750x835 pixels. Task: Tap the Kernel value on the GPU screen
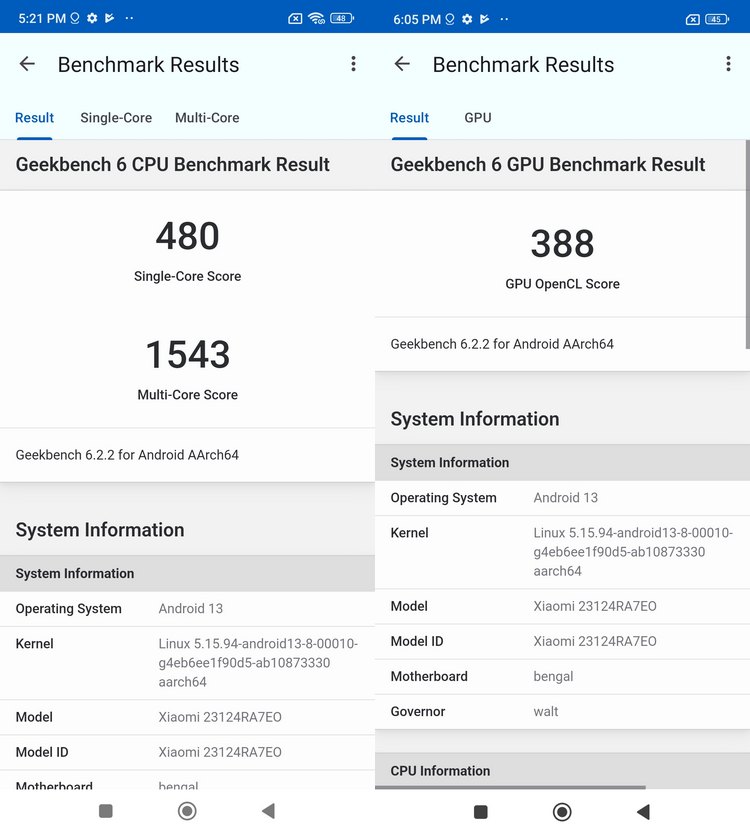(x=633, y=552)
